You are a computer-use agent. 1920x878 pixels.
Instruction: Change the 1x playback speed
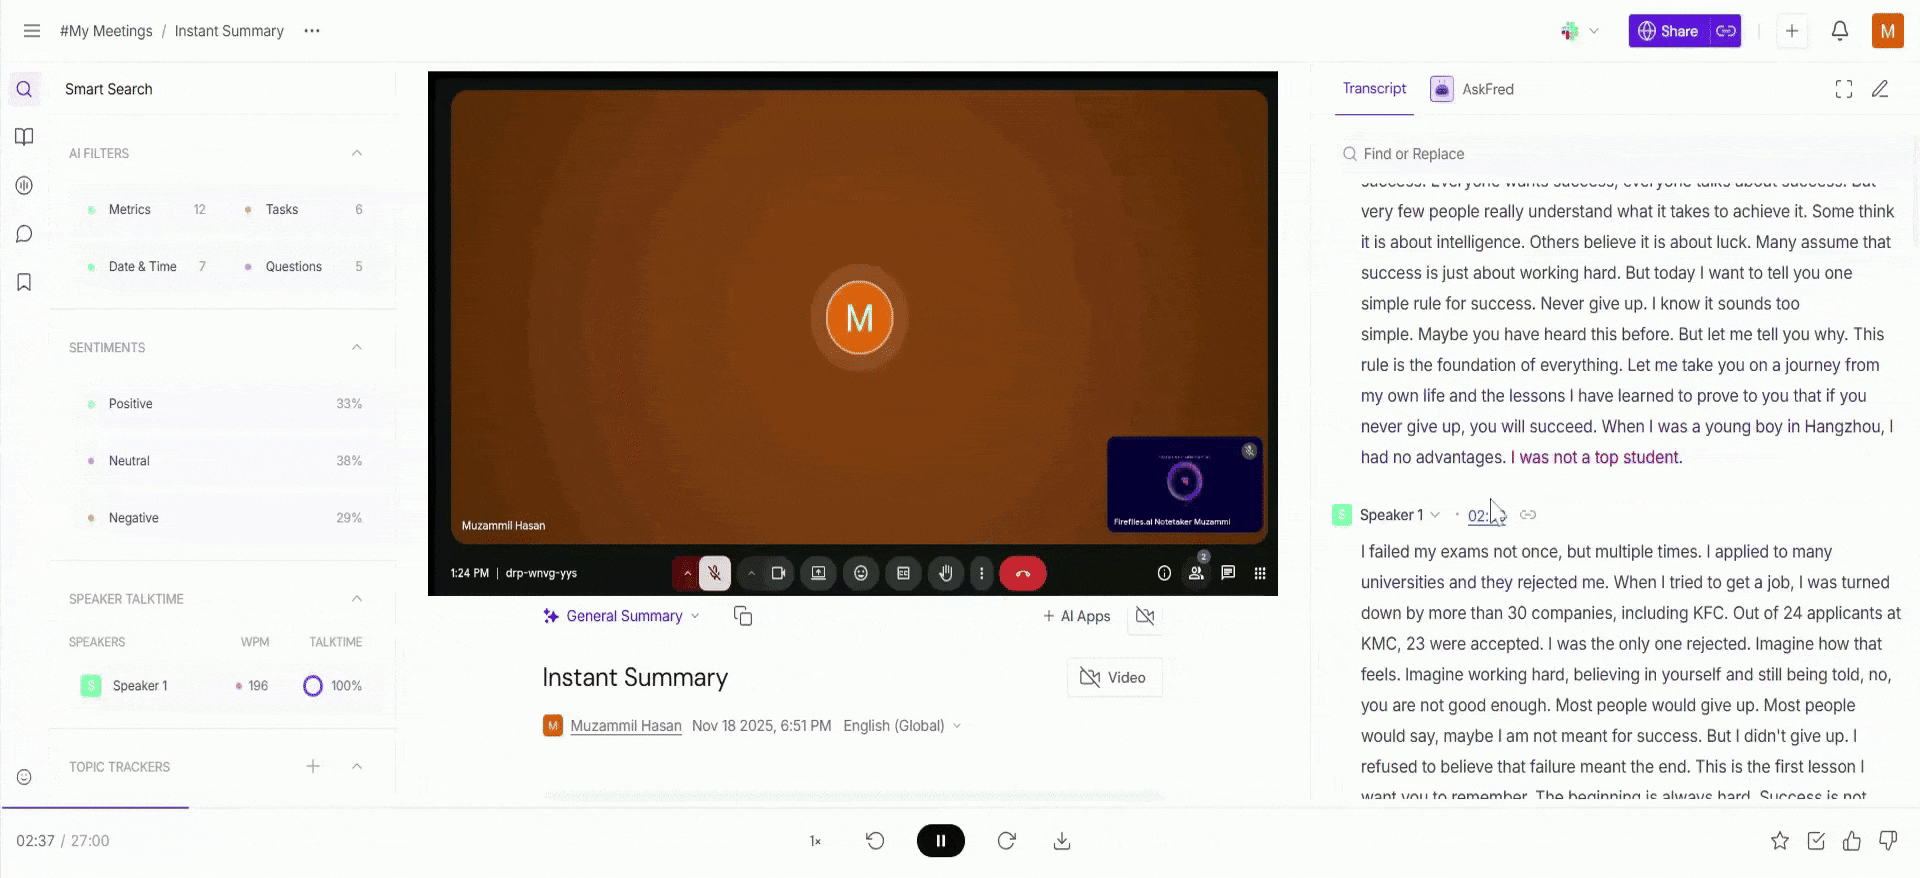click(x=815, y=841)
